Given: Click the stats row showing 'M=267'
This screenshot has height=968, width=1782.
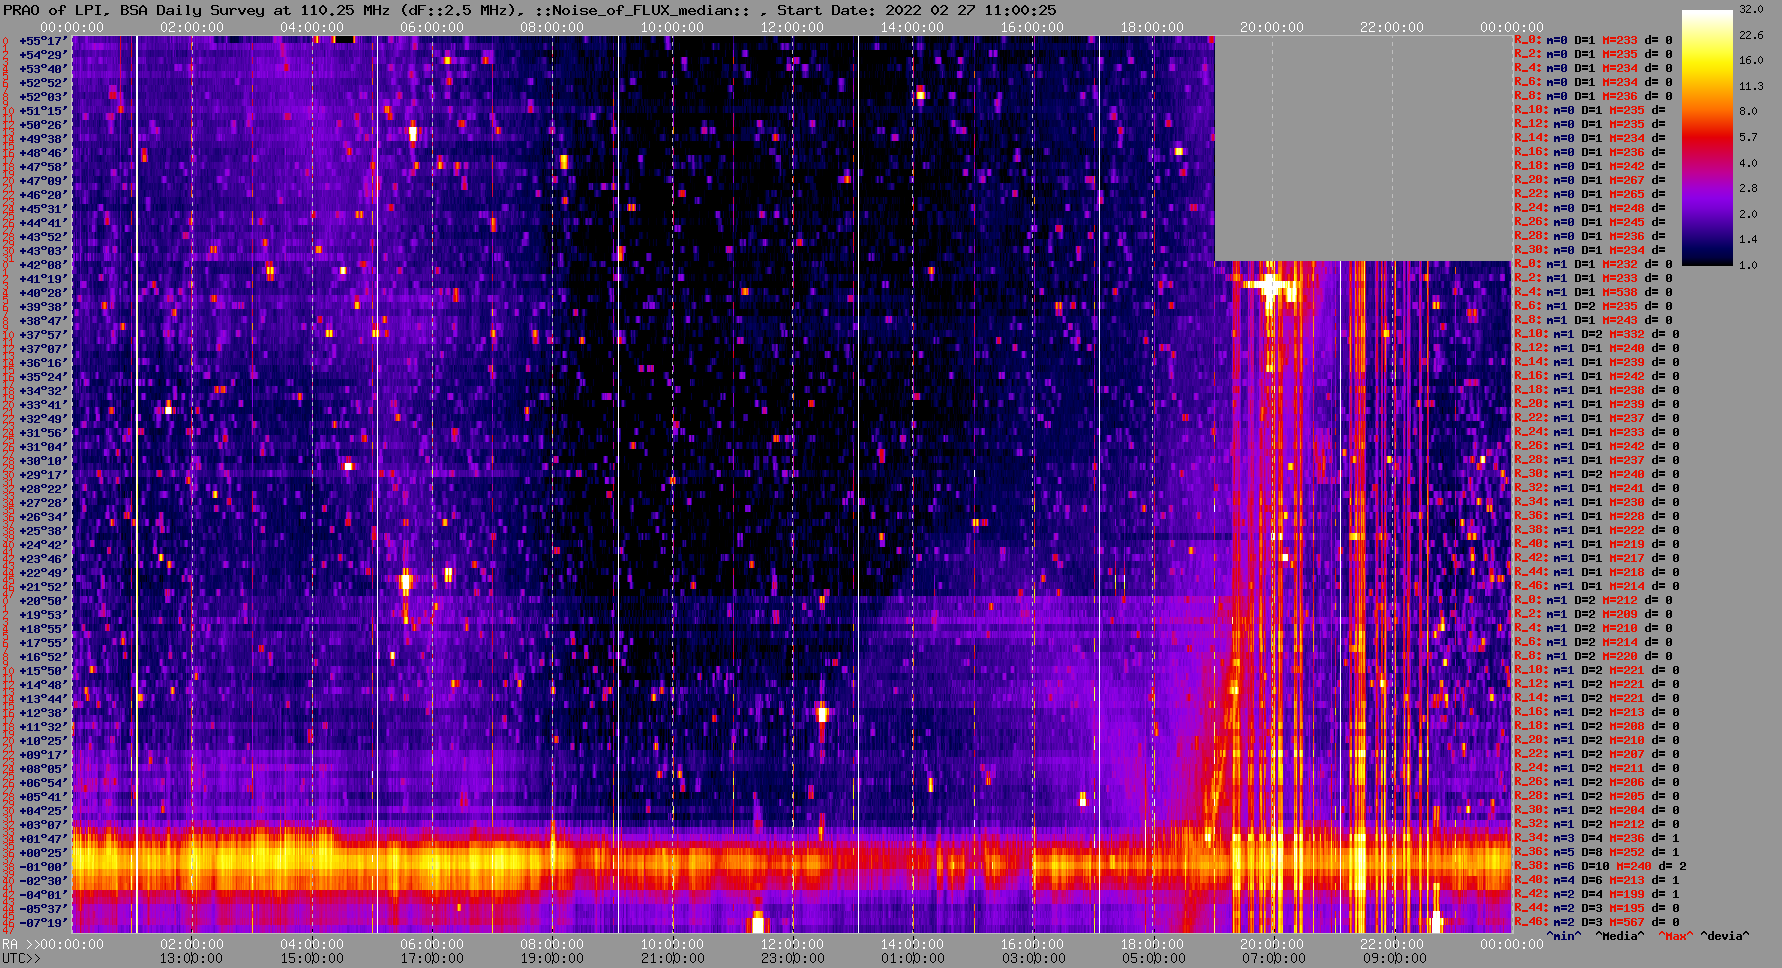Looking at the screenshot, I should pos(1590,180).
